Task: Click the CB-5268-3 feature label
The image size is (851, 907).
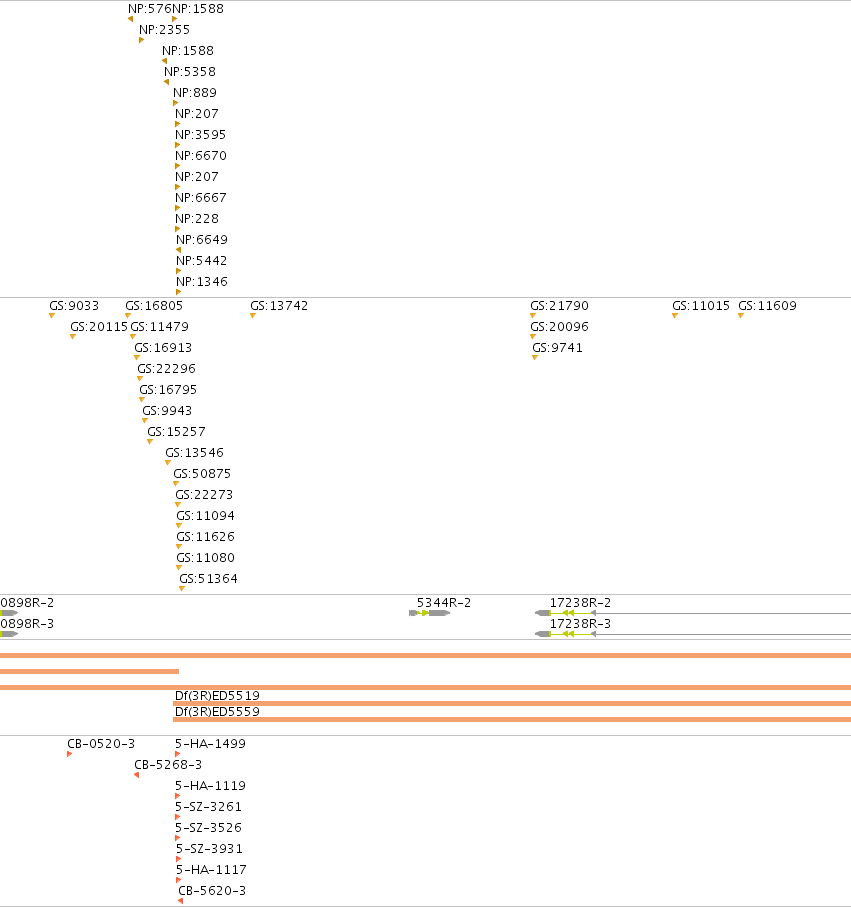Action: point(168,765)
